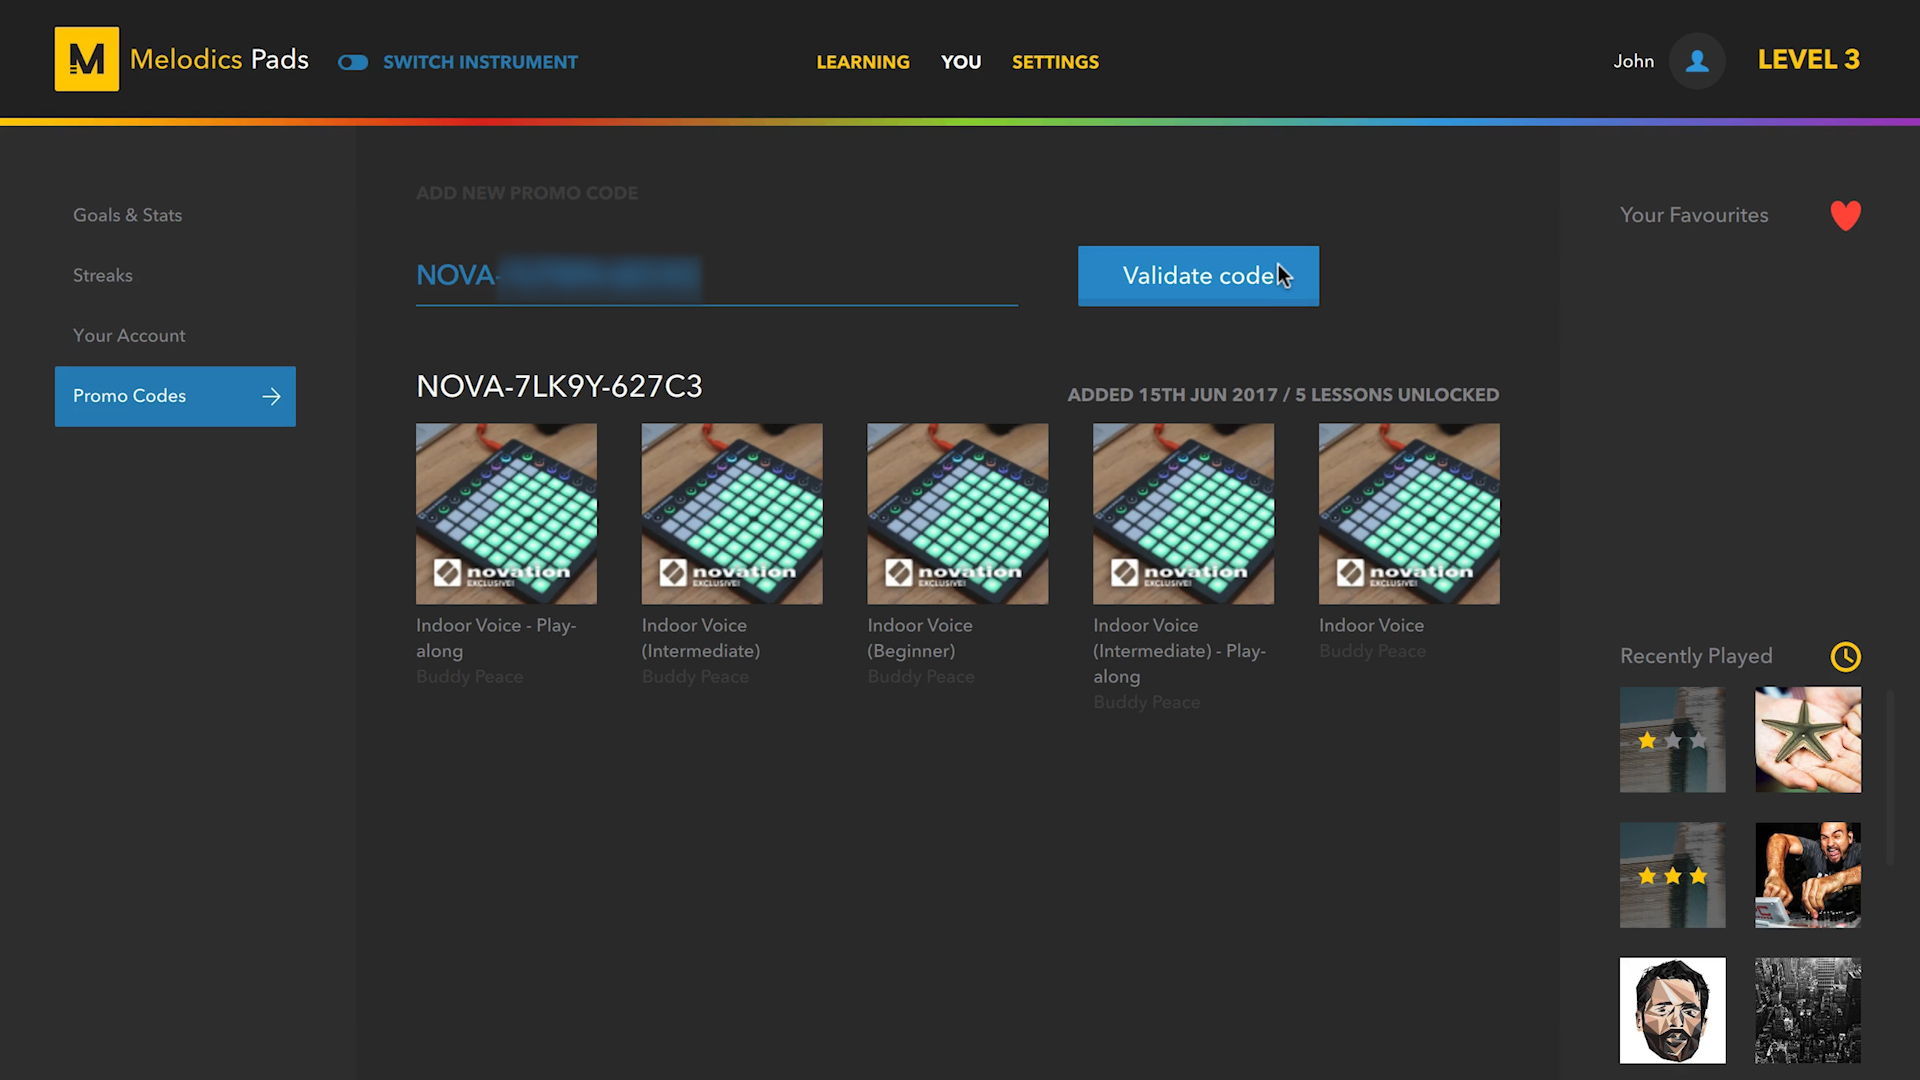The height and width of the screenshot is (1080, 1920).
Task: Open Indoor Voice (Beginner) lesson thumbnail
Action: (957, 513)
